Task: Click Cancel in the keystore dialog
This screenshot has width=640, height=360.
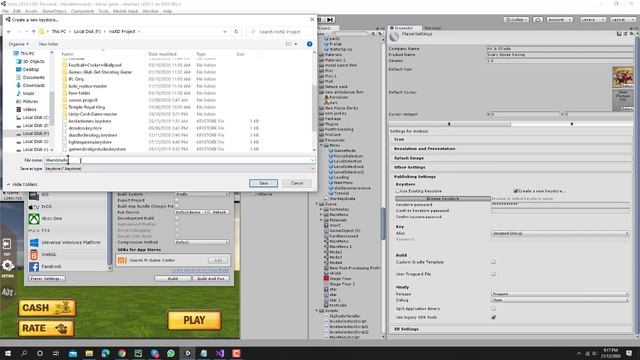Action: 297,183
